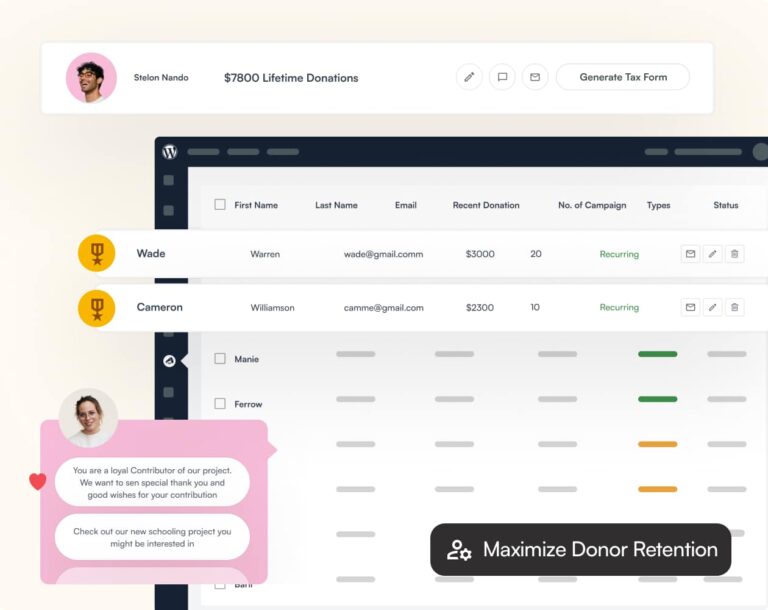
Task: Select the Ferrow row checkbox
Action: 220,404
